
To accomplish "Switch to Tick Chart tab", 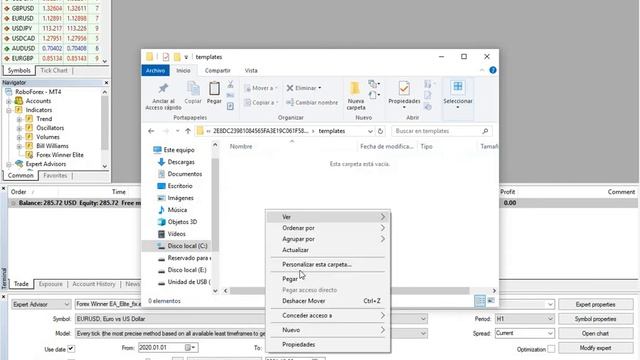I will point(54,71).
